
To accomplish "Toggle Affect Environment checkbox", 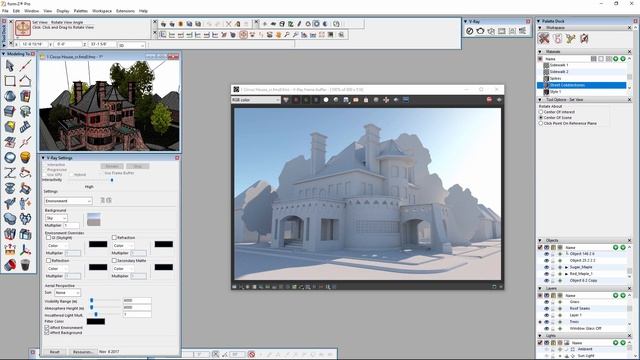I will click(47, 328).
